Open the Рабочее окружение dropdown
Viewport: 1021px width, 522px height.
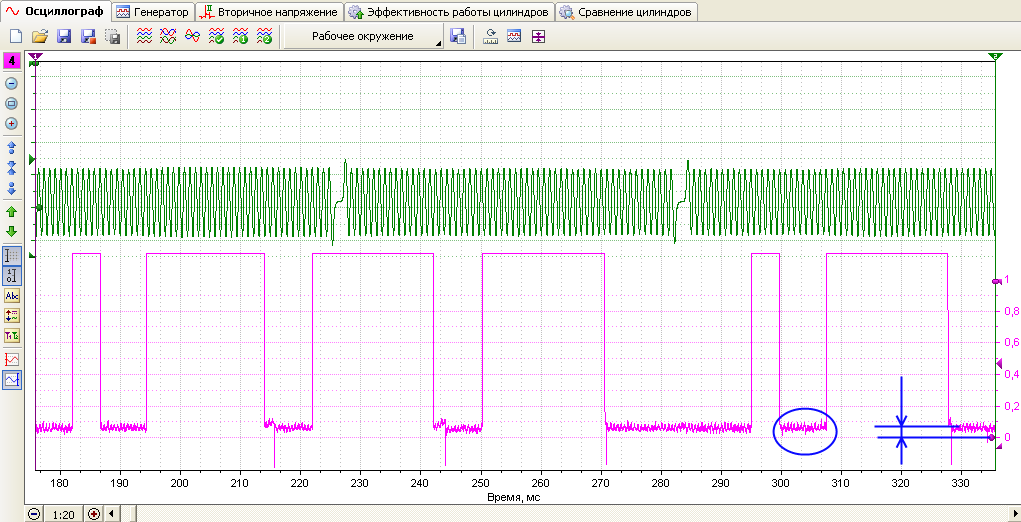coord(363,36)
